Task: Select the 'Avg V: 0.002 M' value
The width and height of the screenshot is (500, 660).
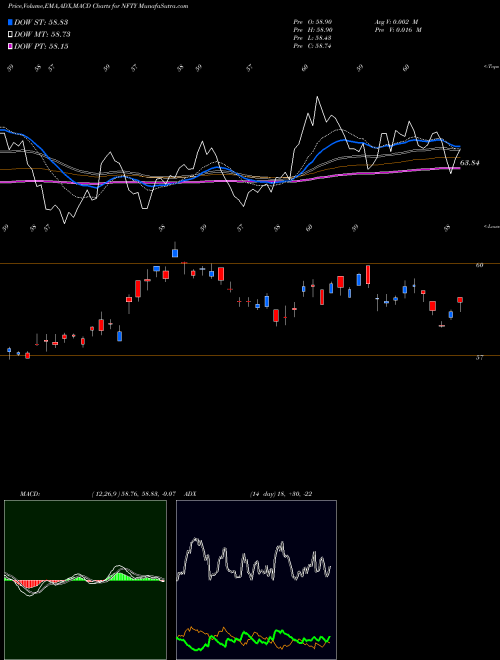Action: [x=398, y=22]
